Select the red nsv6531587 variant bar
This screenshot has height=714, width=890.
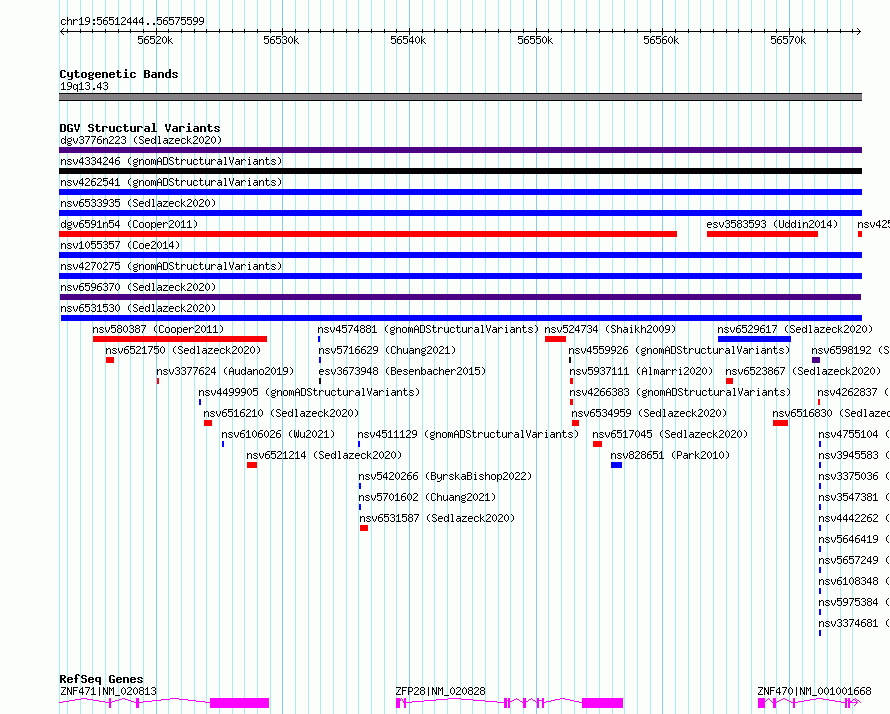(364, 528)
